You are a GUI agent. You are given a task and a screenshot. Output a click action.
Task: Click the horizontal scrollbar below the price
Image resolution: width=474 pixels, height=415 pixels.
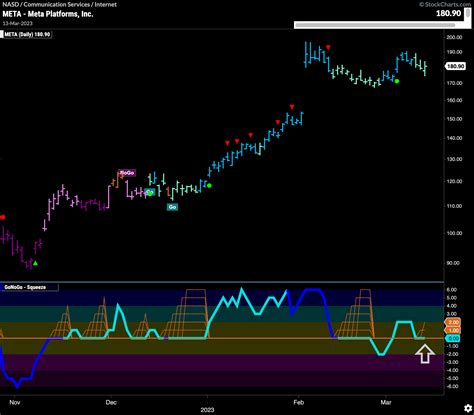click(375, 25)
